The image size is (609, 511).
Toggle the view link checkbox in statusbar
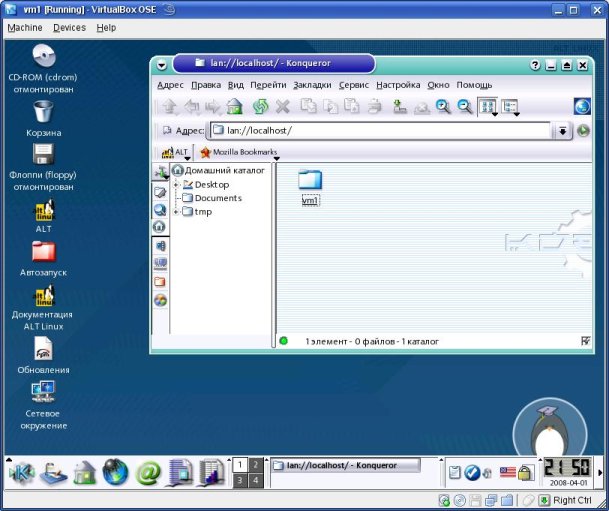[x=585, y=341]
